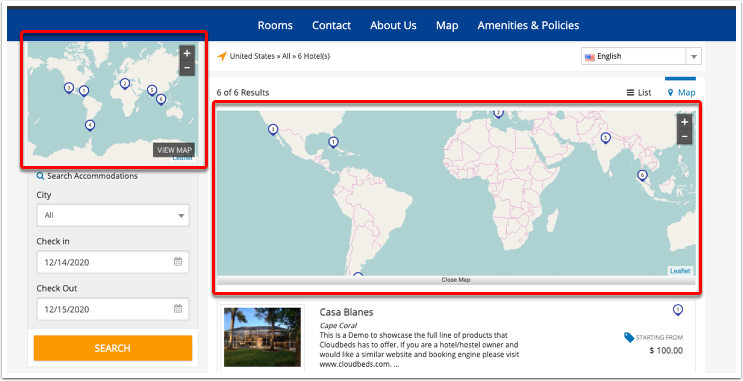Select map marker 5 on large map

[605, 138]
